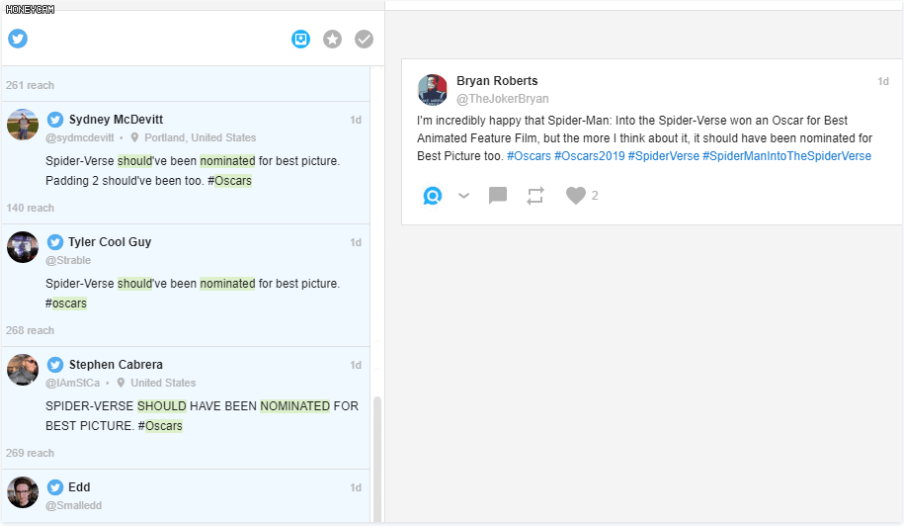Retweet Bryan Roberts' tweet

click(535, 195)
